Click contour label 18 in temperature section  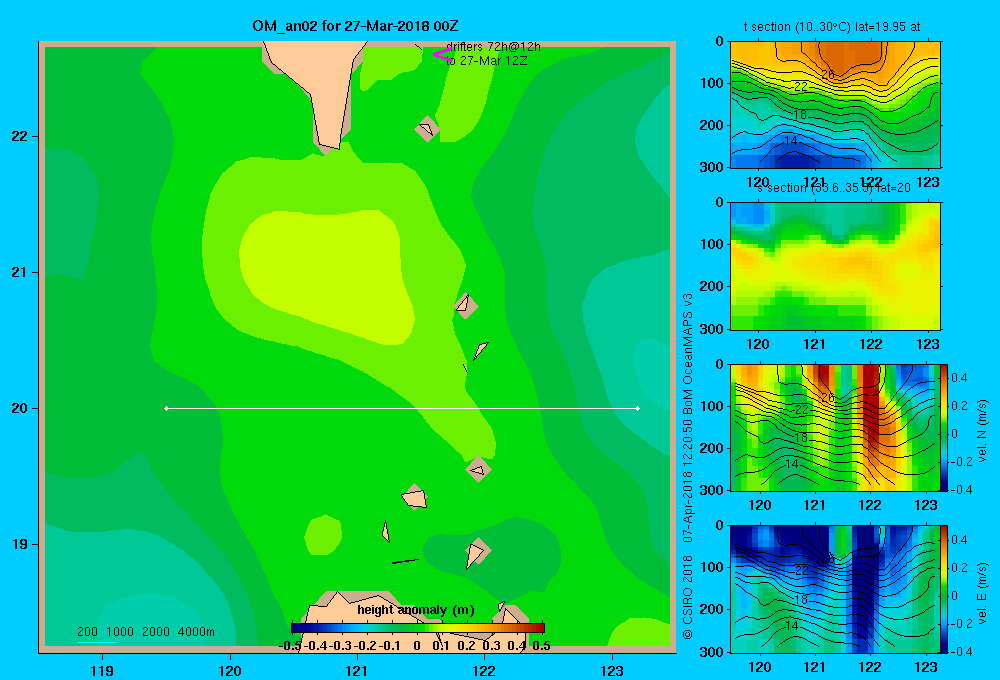coord(800,114)
